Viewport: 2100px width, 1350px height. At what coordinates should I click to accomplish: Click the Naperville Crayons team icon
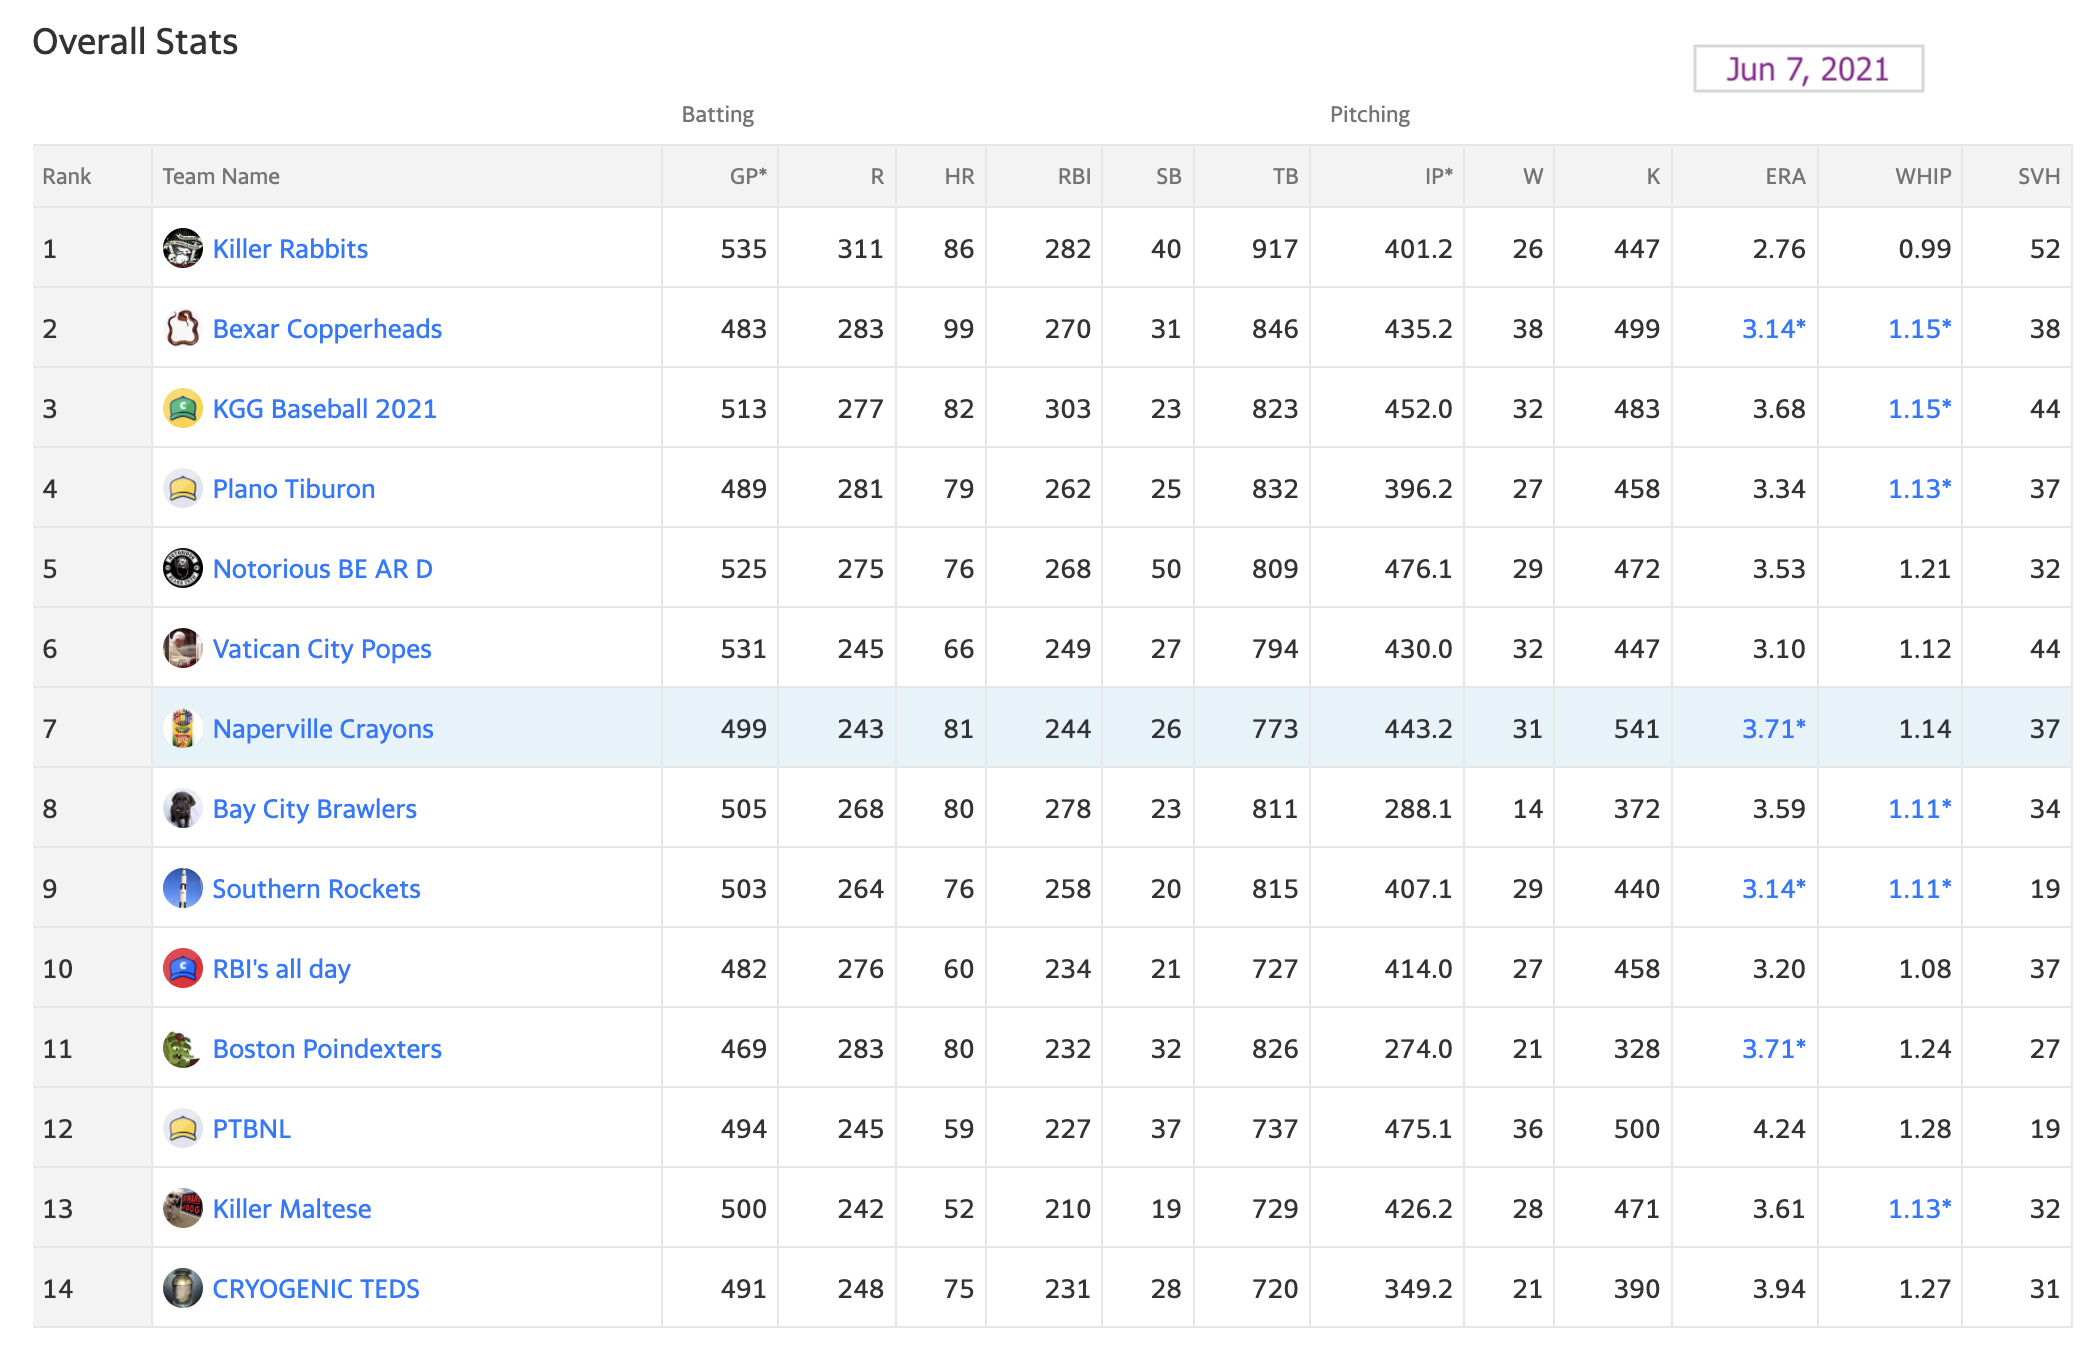pyautogui.click(x=182, y=728)
